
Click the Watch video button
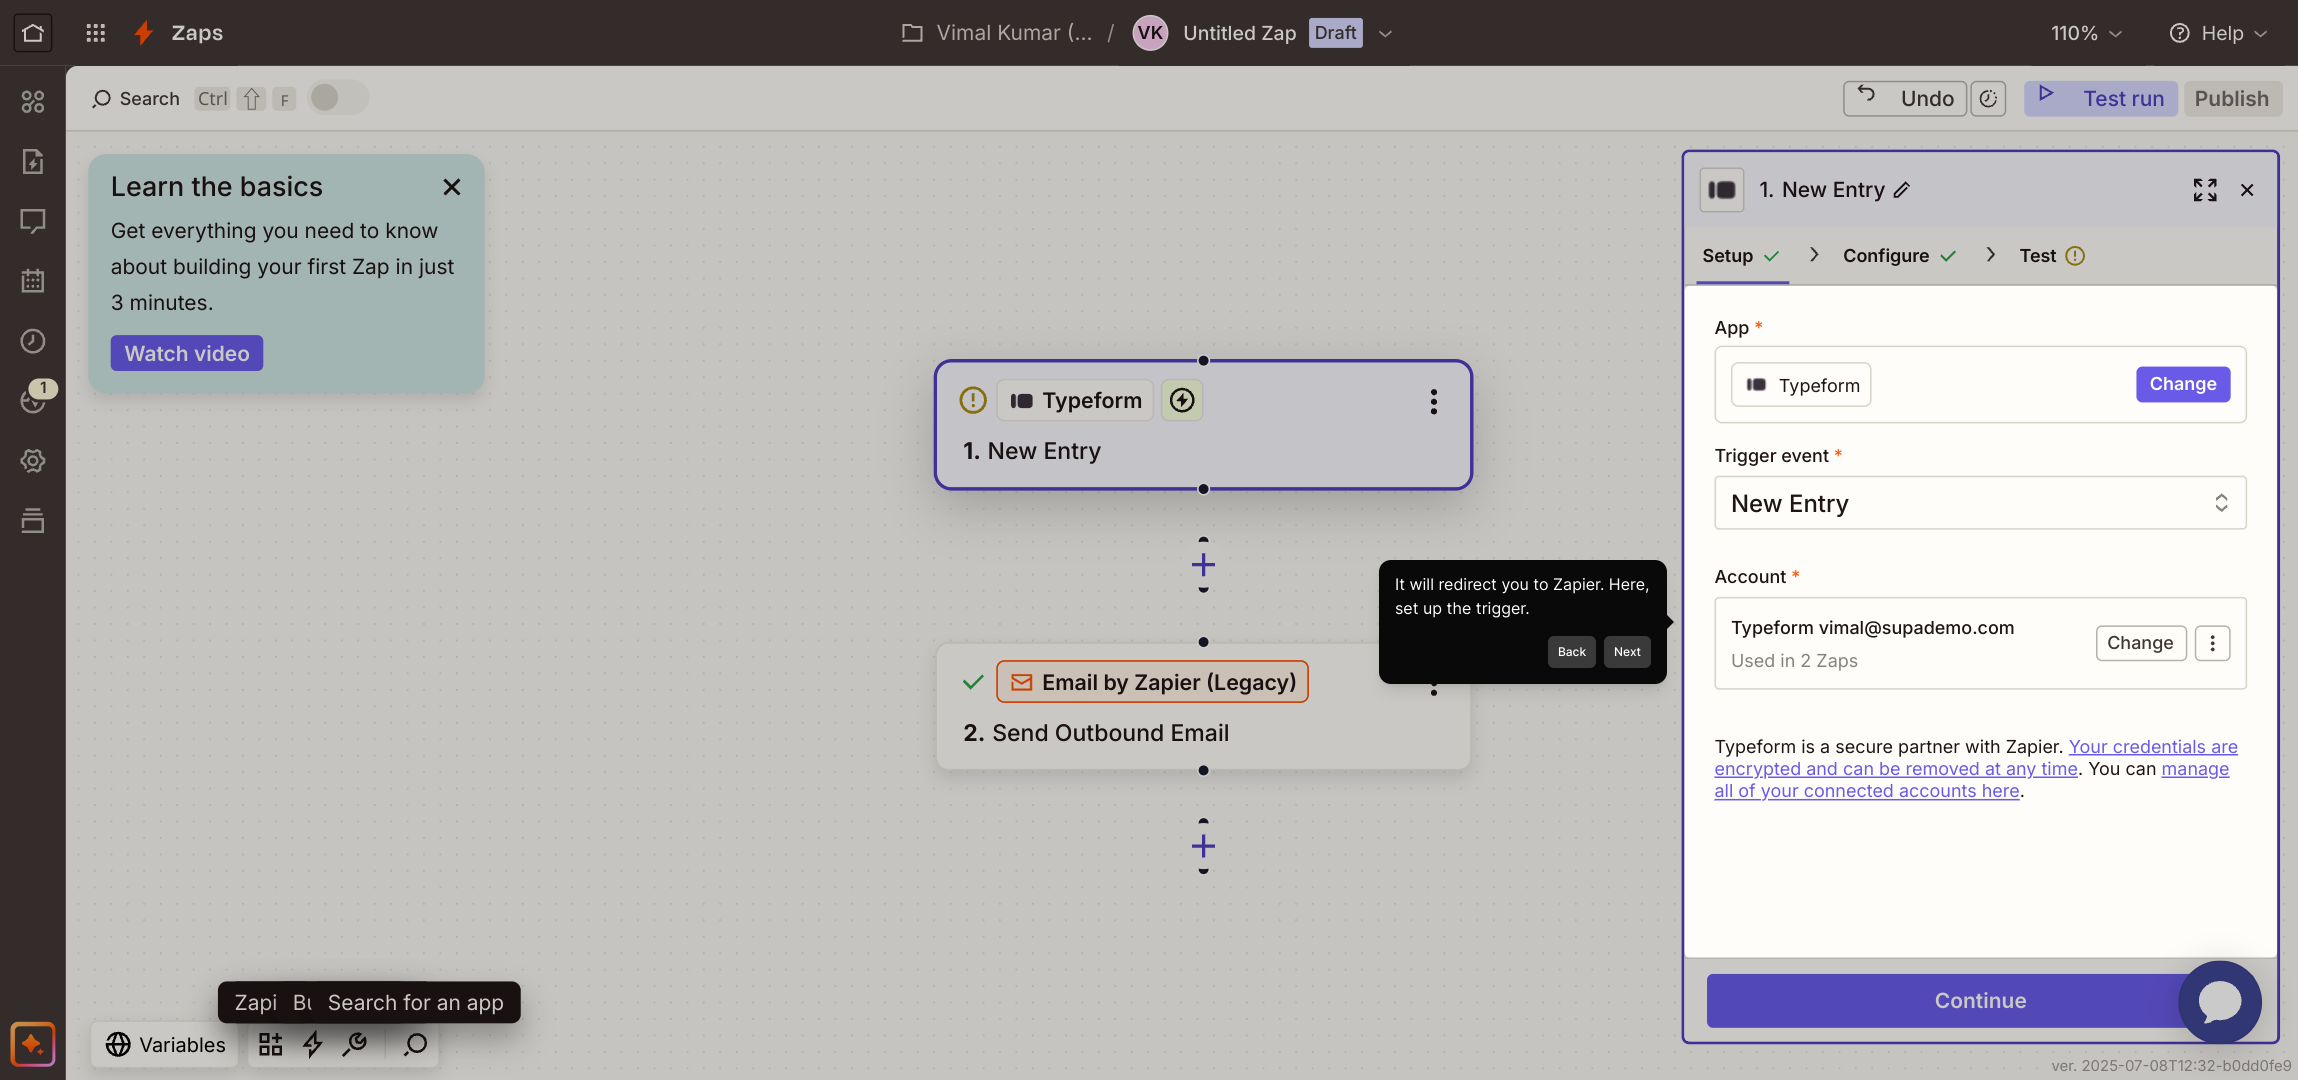click(187, 353)
